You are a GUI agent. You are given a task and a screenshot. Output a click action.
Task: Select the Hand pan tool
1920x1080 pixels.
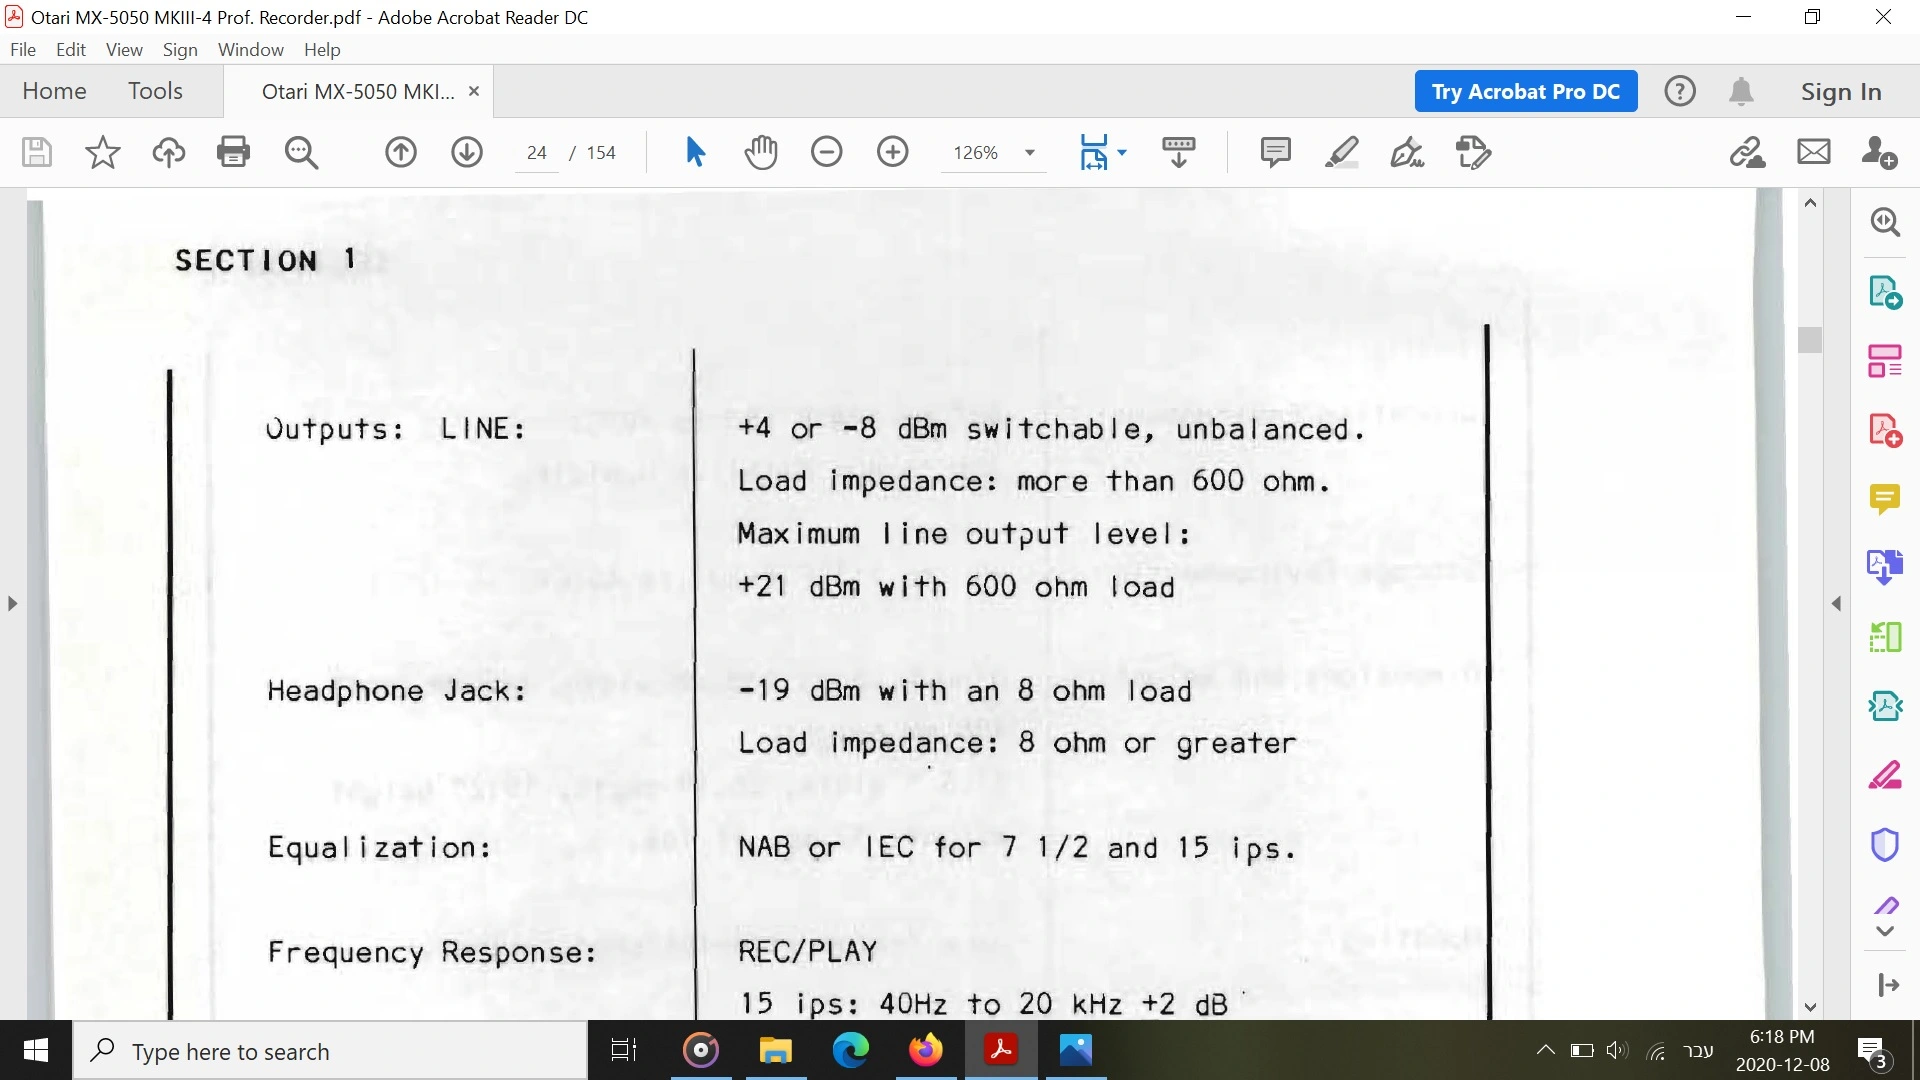(761, 152)
